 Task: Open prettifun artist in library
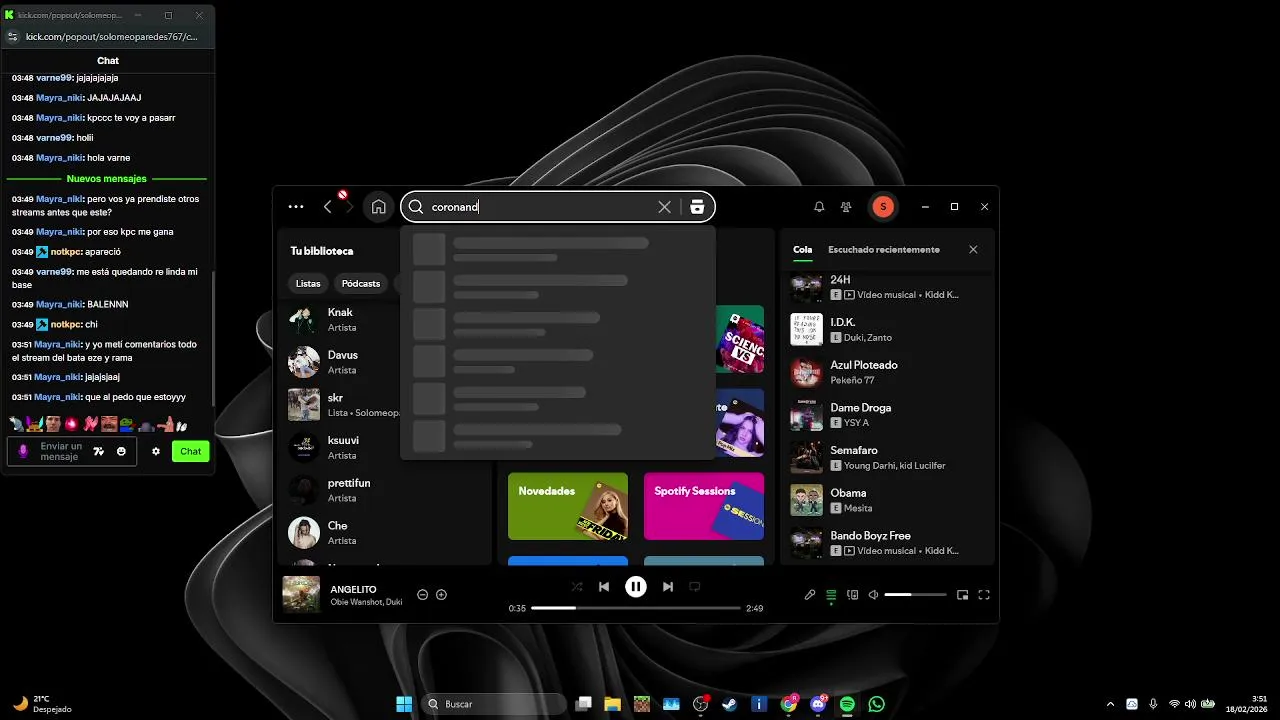click(384, 490)
